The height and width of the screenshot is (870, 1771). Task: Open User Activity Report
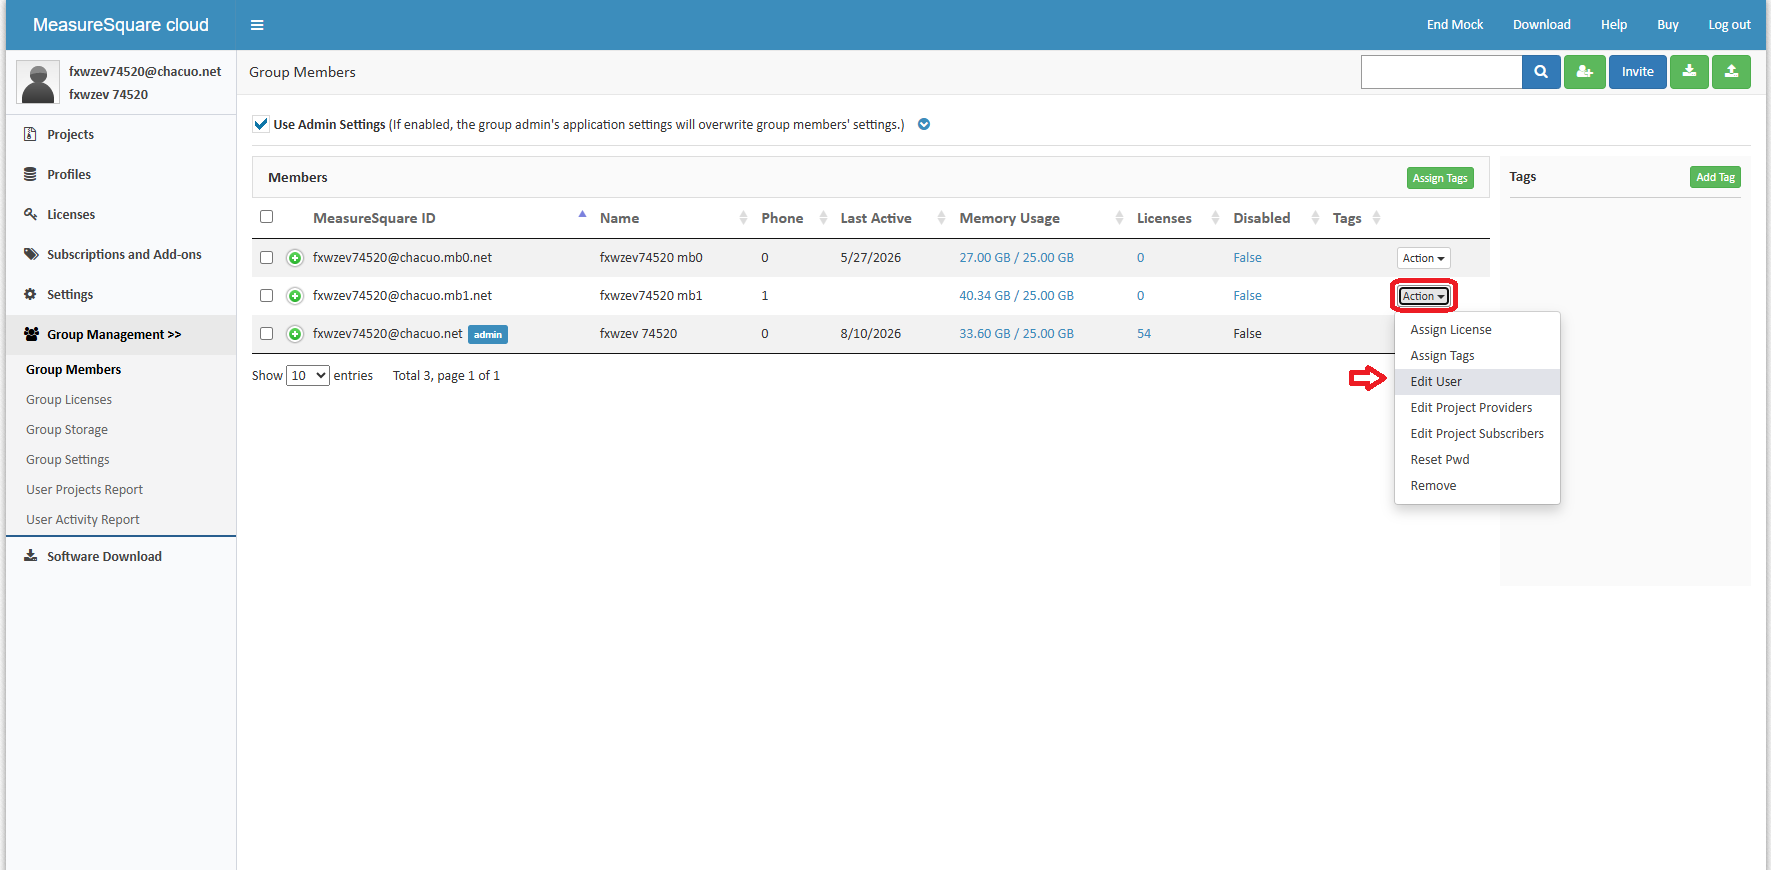[x=83, y=520]
